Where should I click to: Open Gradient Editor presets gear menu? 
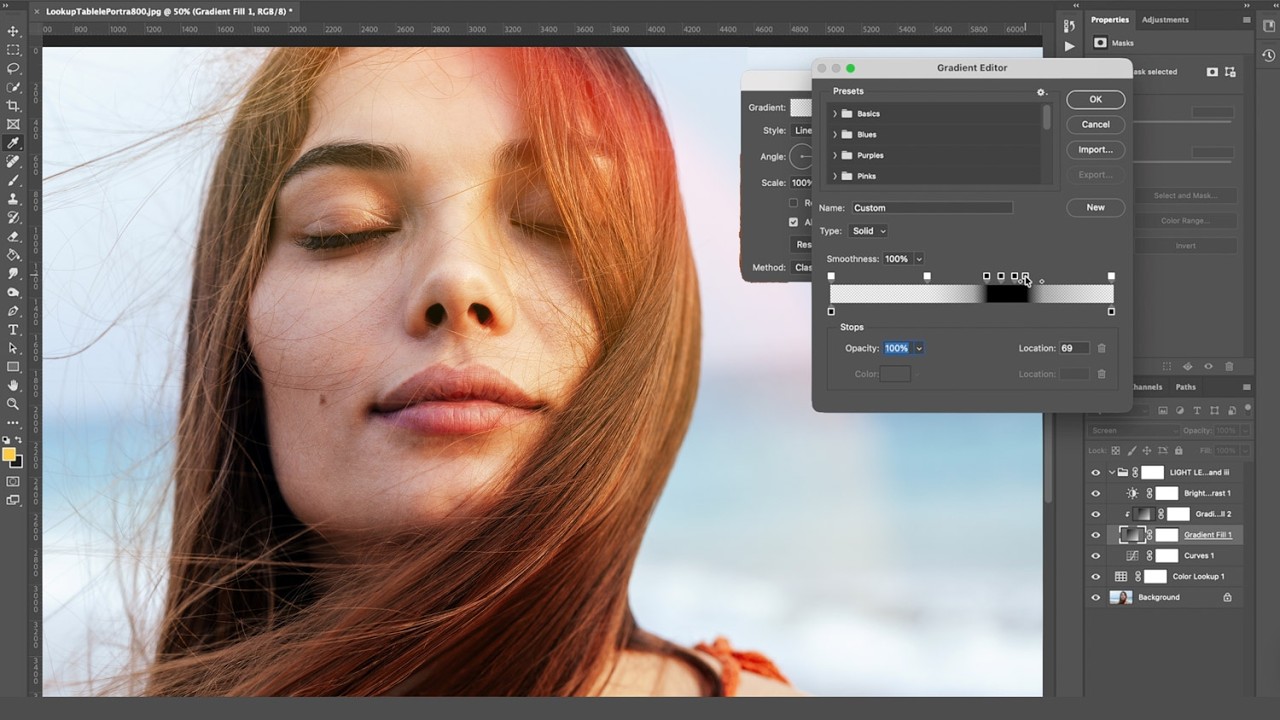click(x=1041, y=92)
